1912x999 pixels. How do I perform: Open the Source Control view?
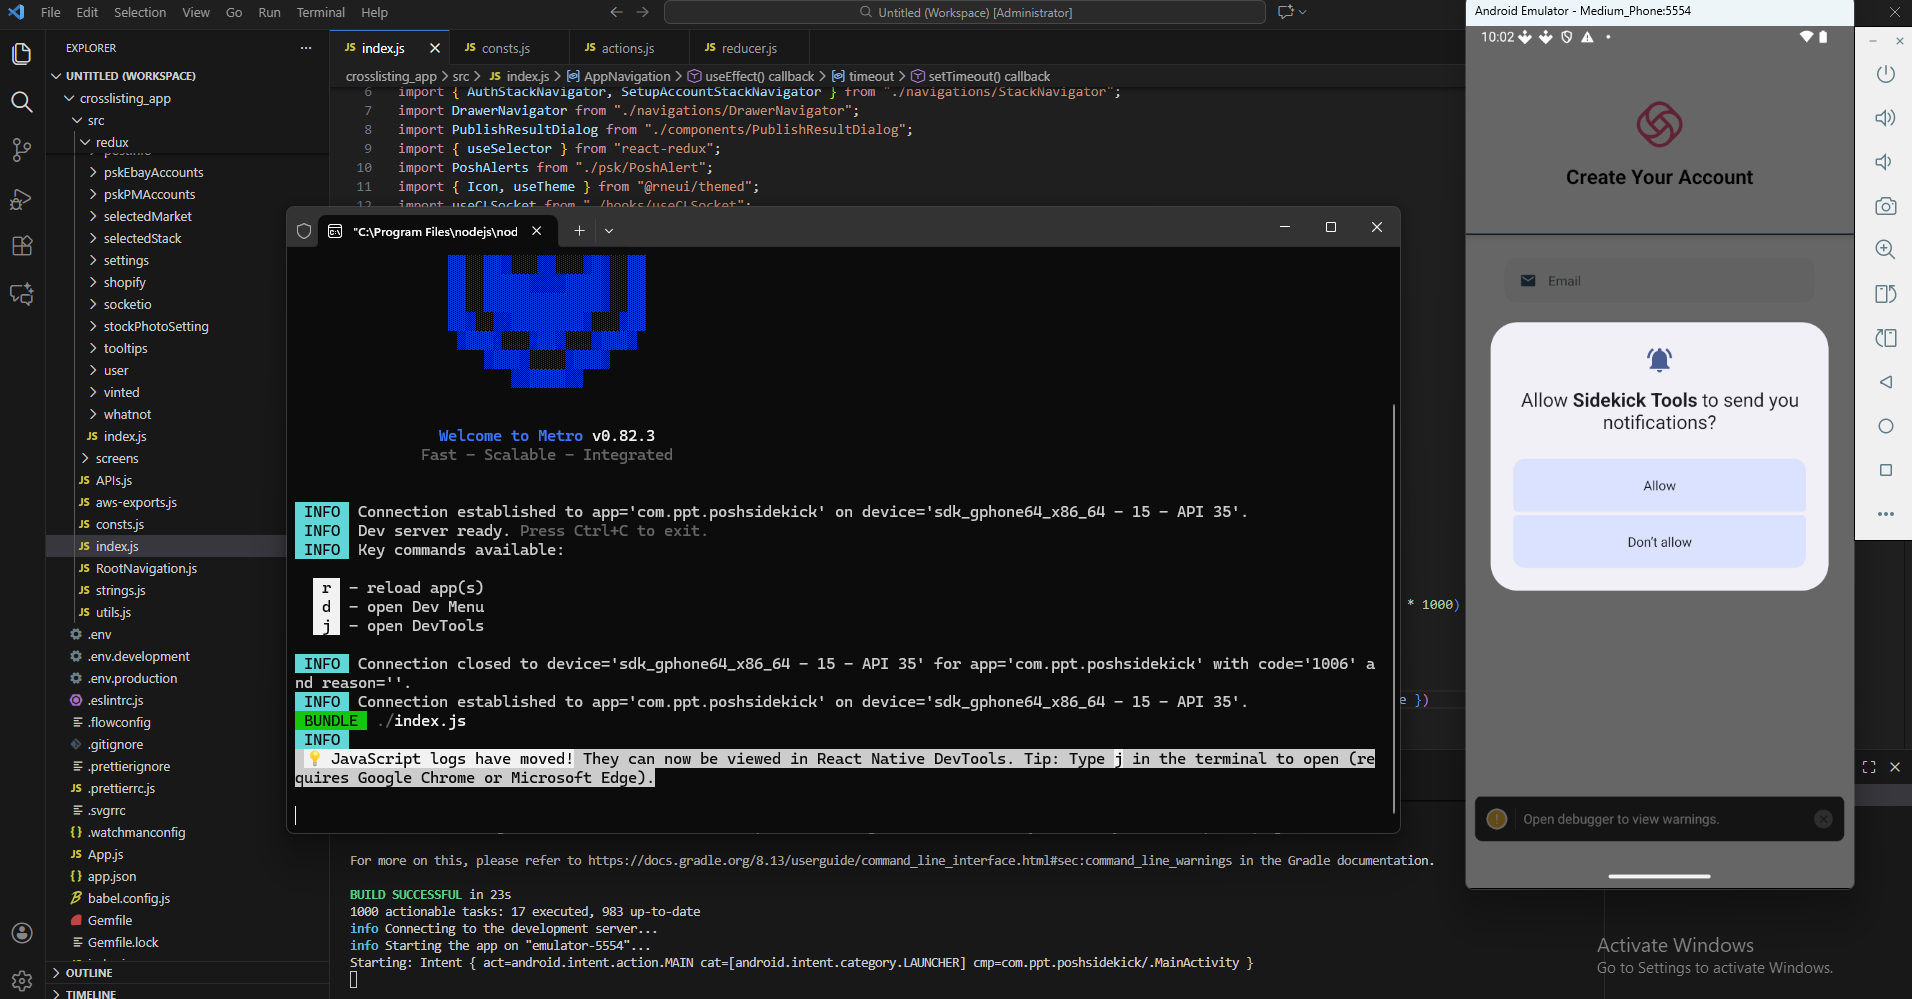22,150
